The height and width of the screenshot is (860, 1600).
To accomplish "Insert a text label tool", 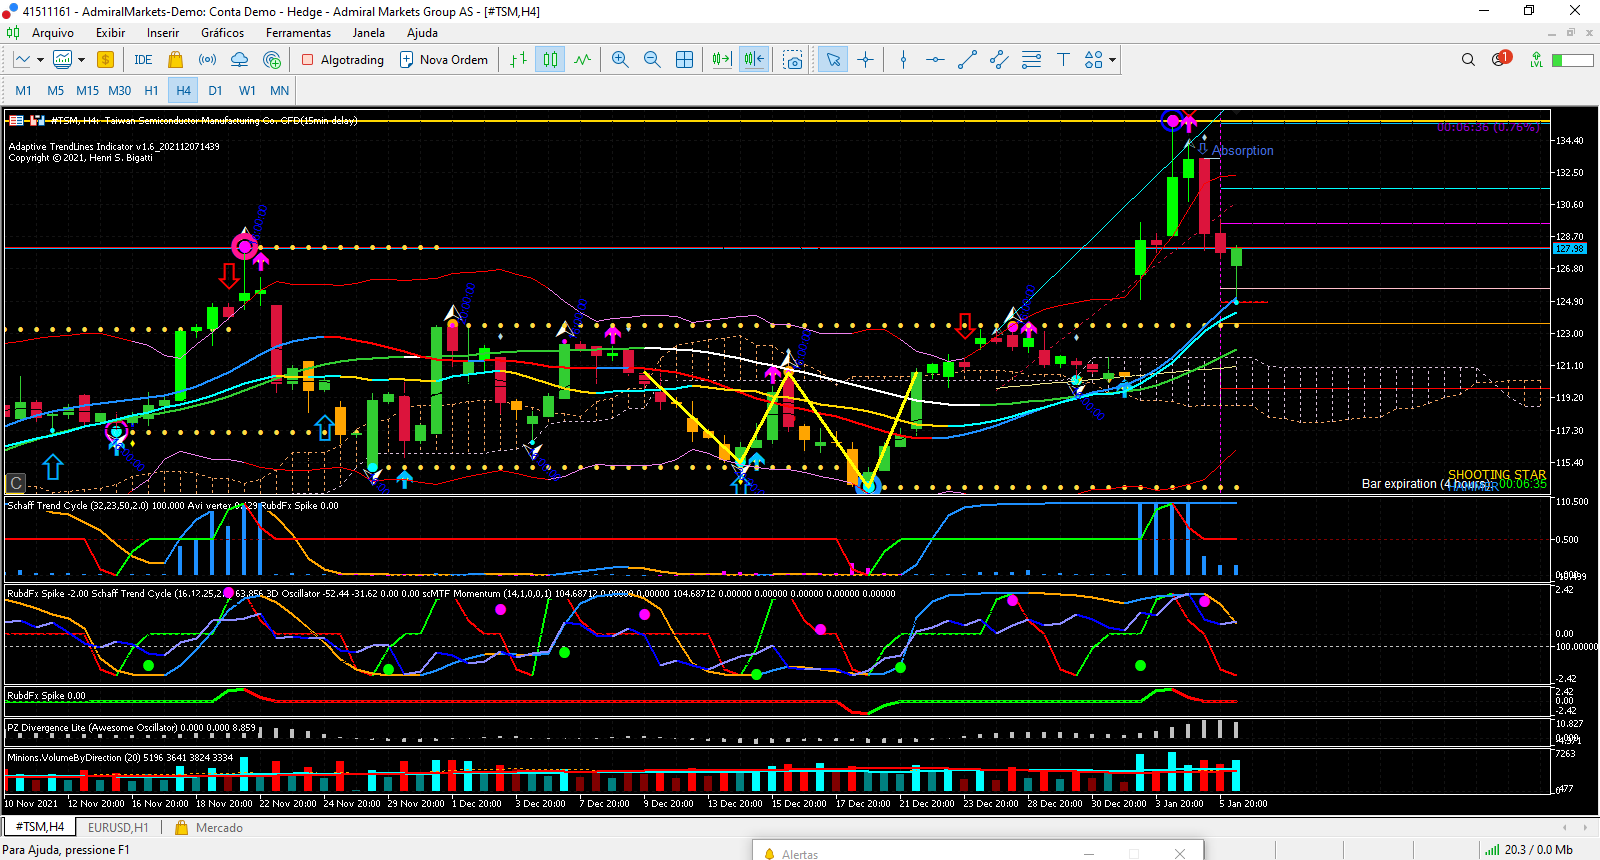I will pyautogui.click(x=1063, y=60).
